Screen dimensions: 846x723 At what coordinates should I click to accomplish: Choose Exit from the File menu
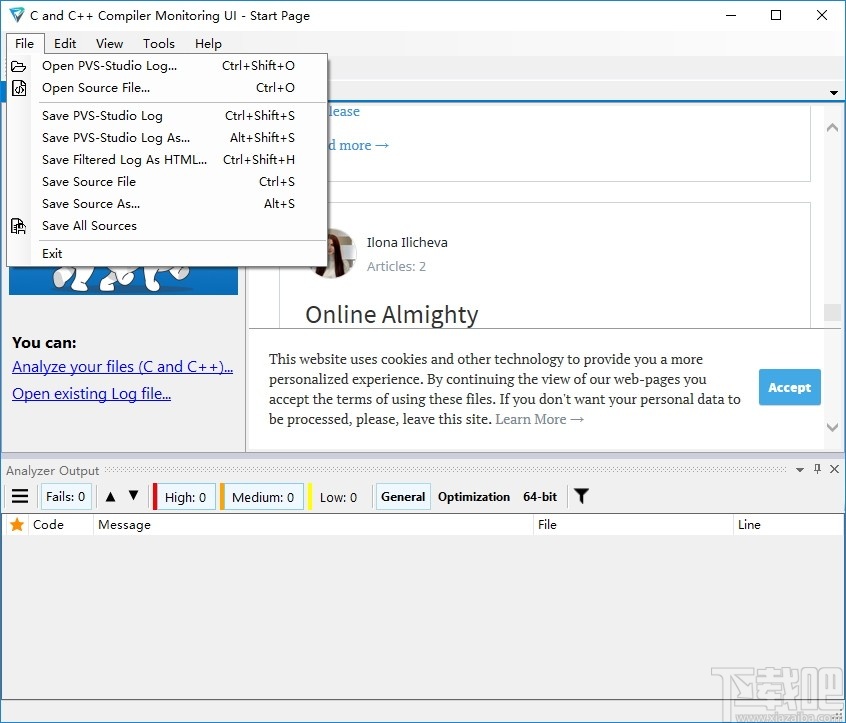click(167, 254)
